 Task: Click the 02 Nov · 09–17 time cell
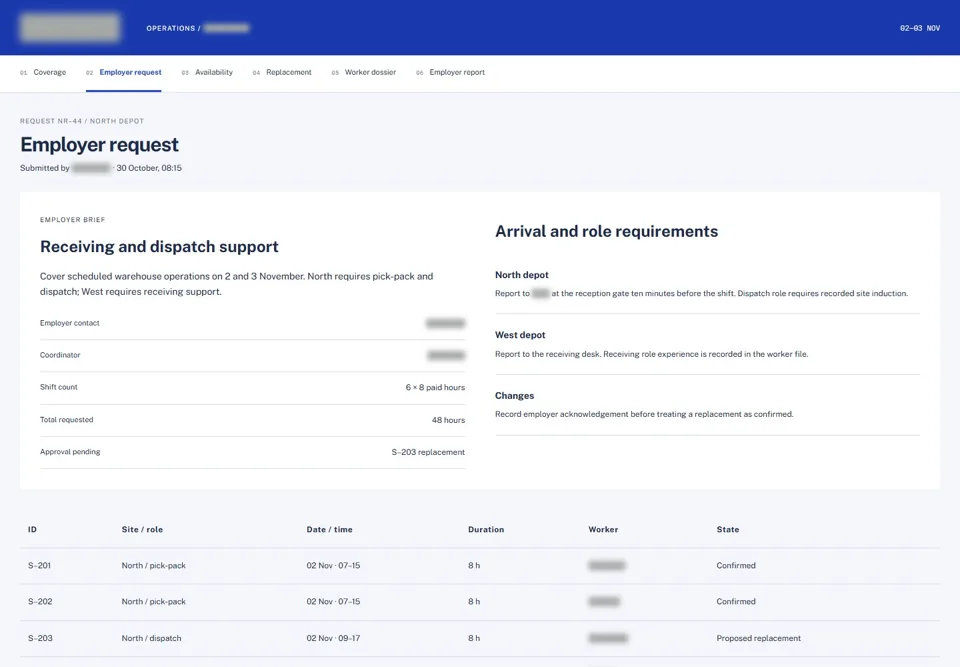333,638
